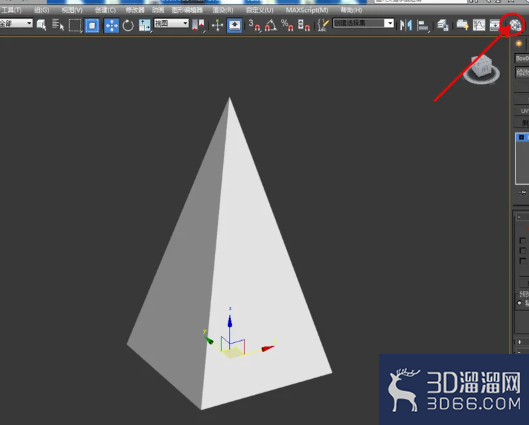This screenshot has height=425, width=529.
Task: Open the Material Editor icon
Action: [515, 25]
